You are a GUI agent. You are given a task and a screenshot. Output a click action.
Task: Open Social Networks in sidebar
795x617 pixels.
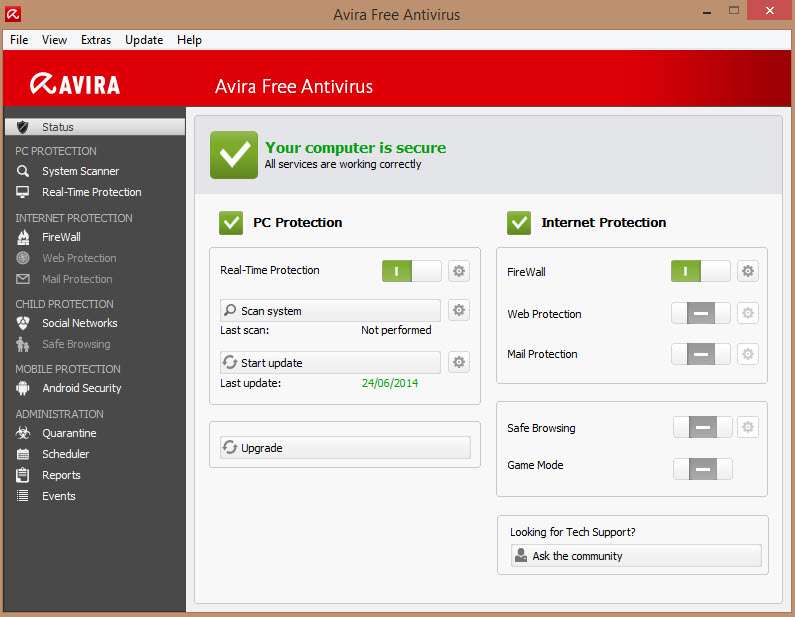pyautogui.click(x=80, y=323)
